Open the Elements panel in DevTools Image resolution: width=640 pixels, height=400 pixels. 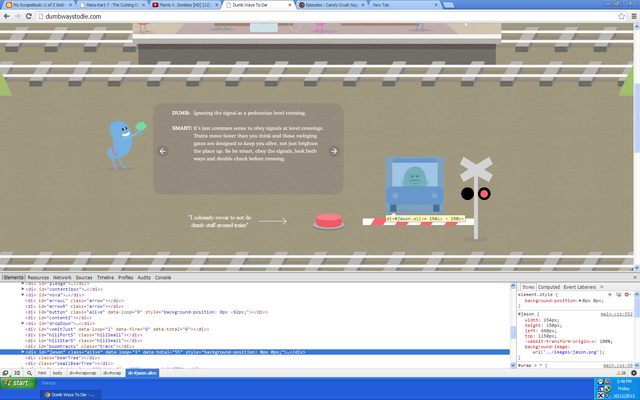(x=13, y=278)
